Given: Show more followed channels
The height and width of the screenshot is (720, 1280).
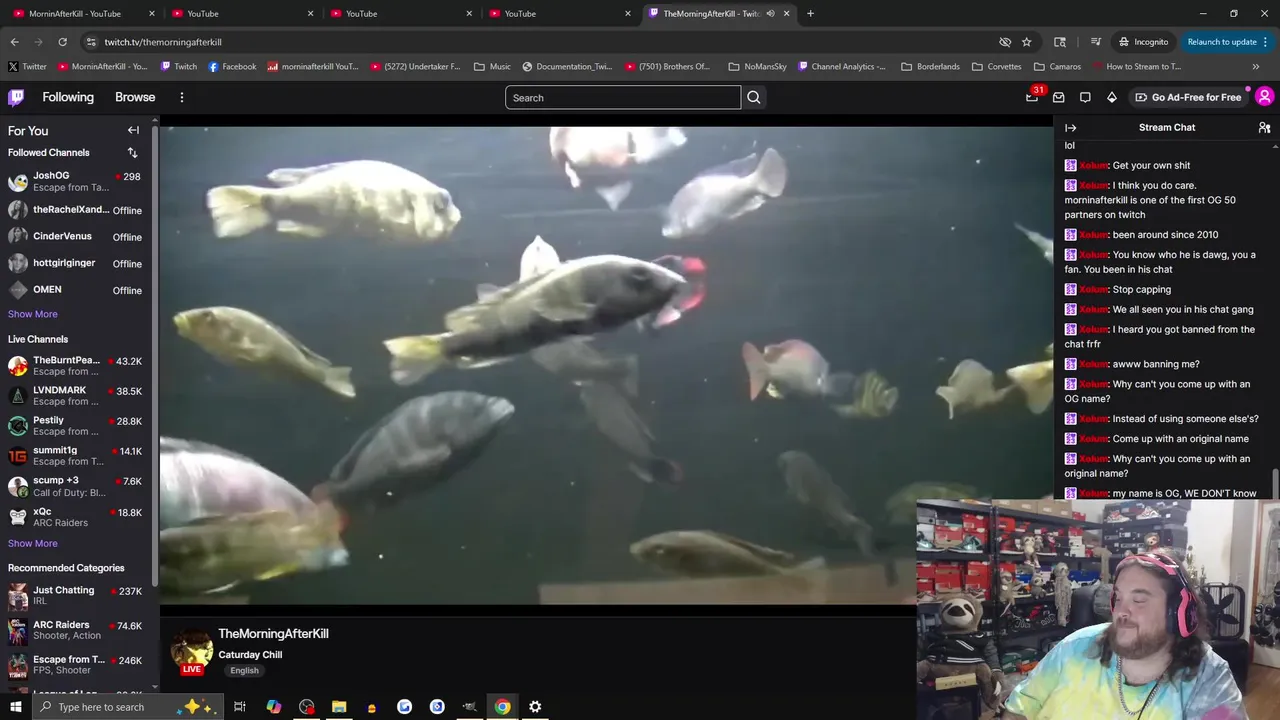Looking at the screenshot, I should (32, 313).
